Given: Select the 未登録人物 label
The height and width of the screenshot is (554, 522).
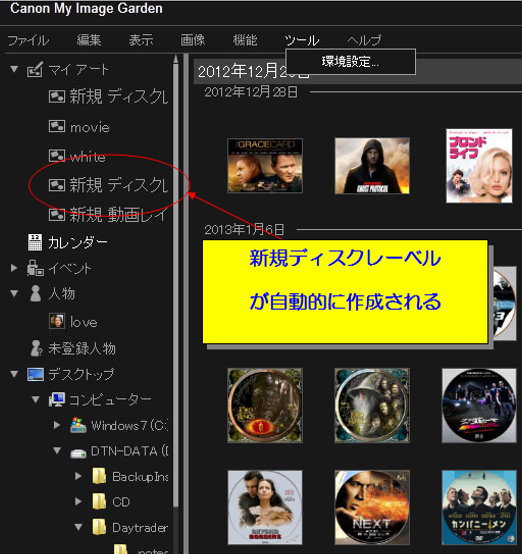Looking at the screenshot, I should pyautogui.click(x=82, y=348).
